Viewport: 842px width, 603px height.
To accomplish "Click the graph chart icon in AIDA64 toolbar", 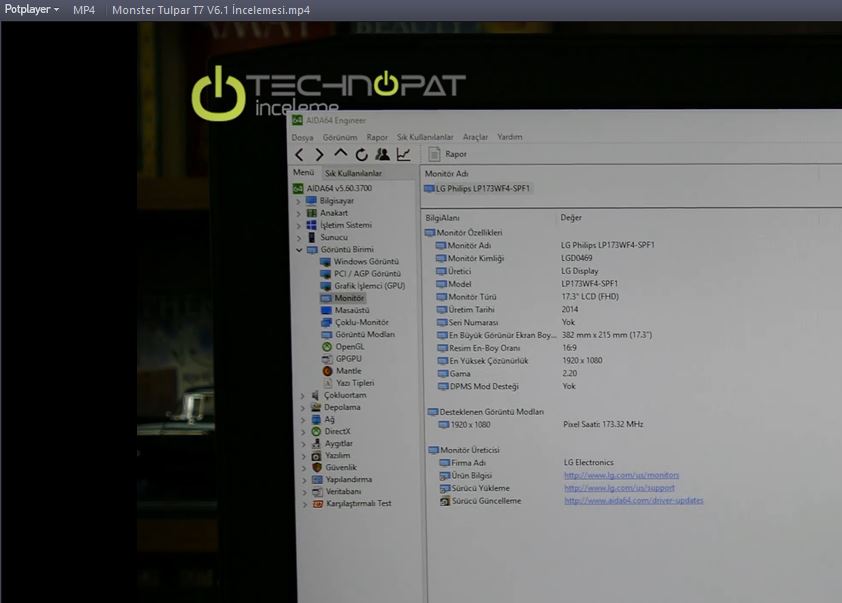I will [x=403, y=155].
